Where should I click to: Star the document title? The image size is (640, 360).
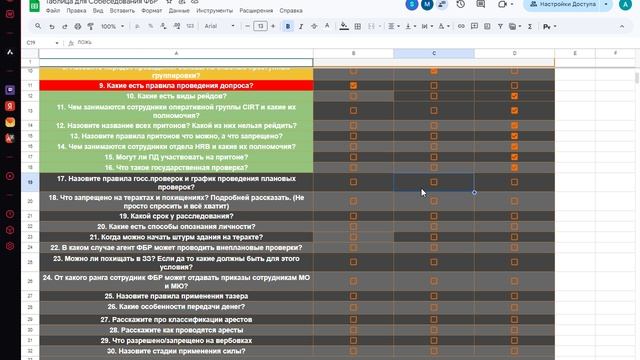(169, 2)
